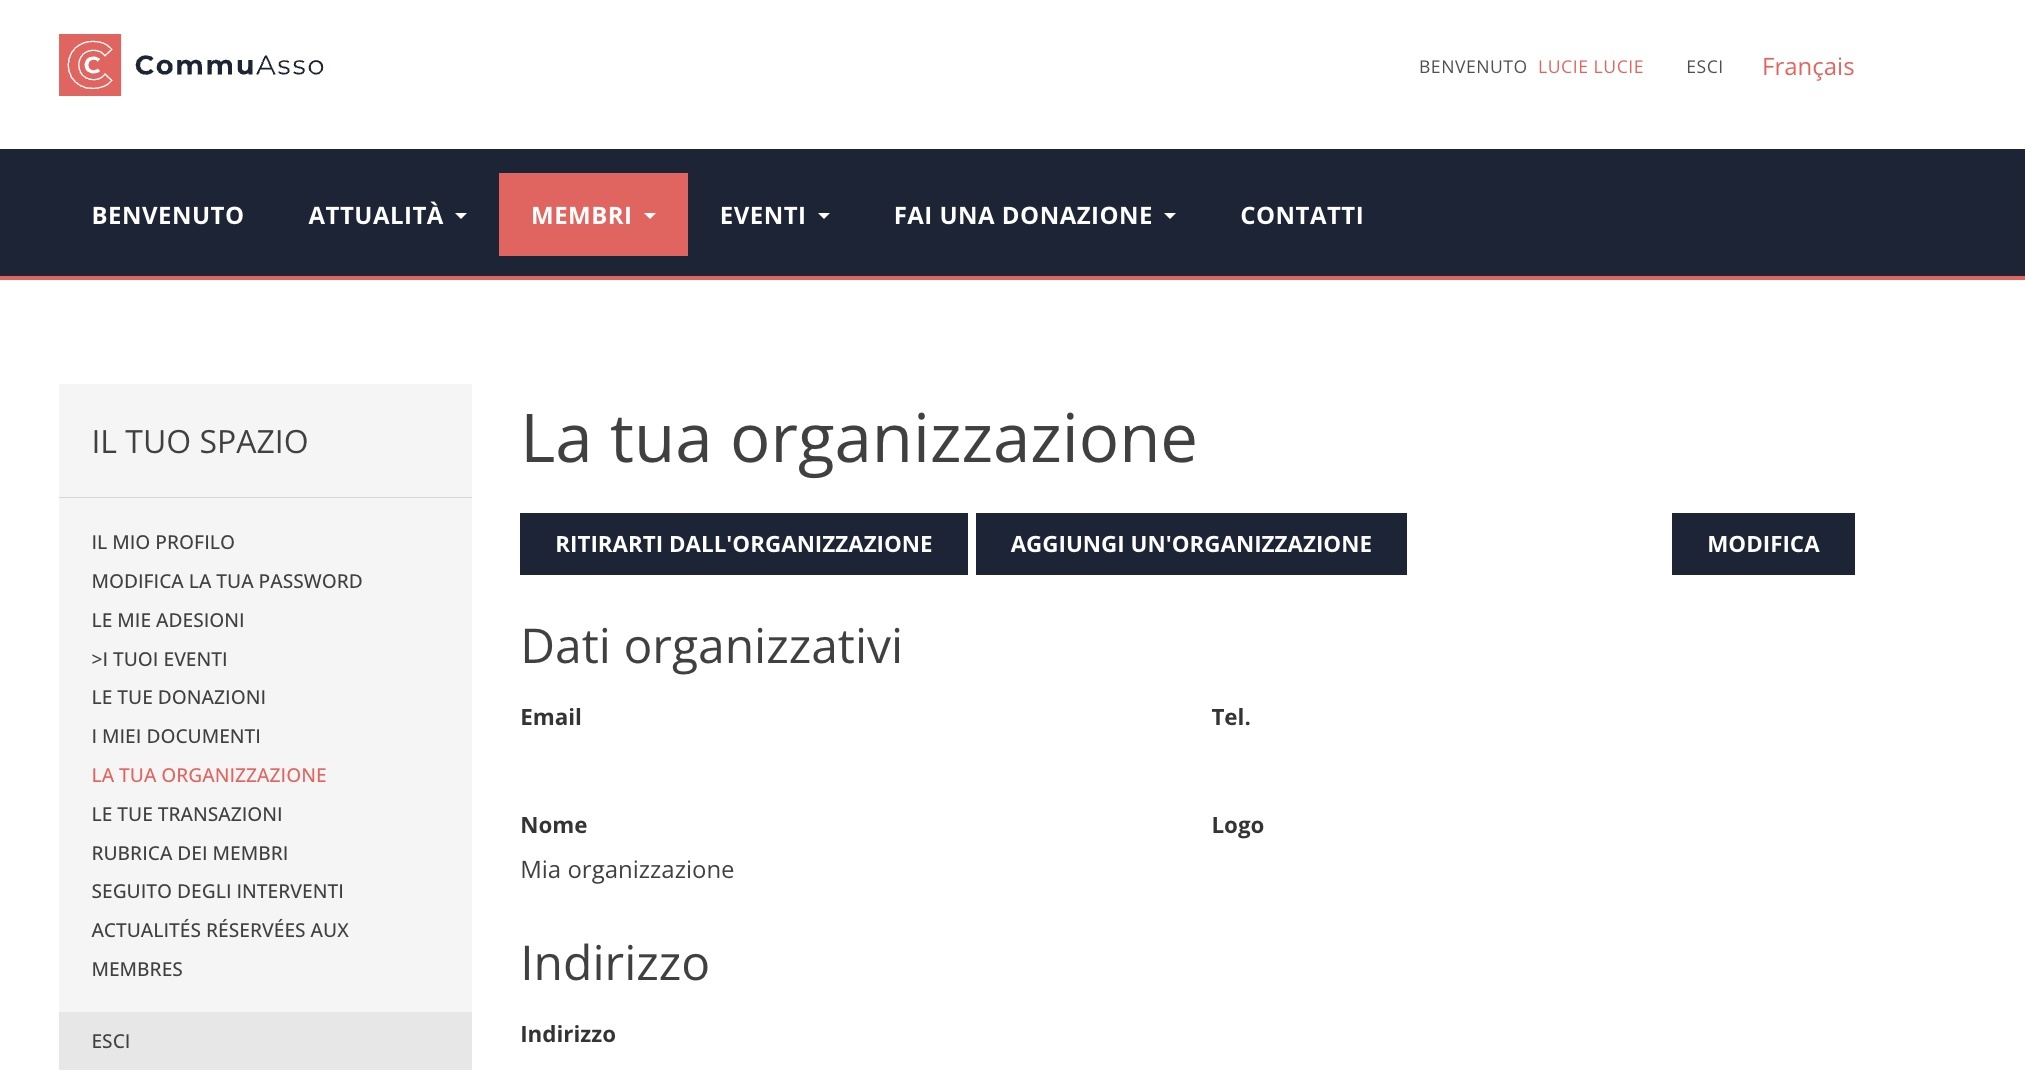2025x1092 pixels.
Task: Open LE TUE DONAZIONI from sidebar
Action: tap(179, 697)
